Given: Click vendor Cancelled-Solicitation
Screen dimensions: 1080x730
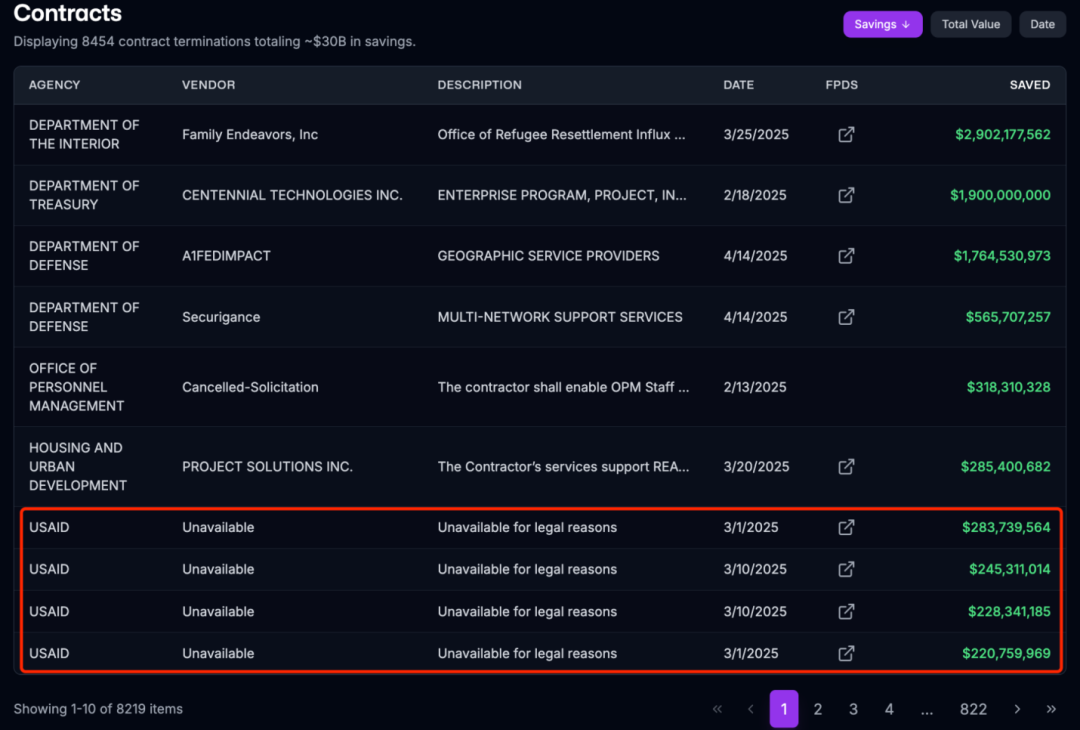Looking at the screenshot, I should pyautogui.click(x=250, y=387).
